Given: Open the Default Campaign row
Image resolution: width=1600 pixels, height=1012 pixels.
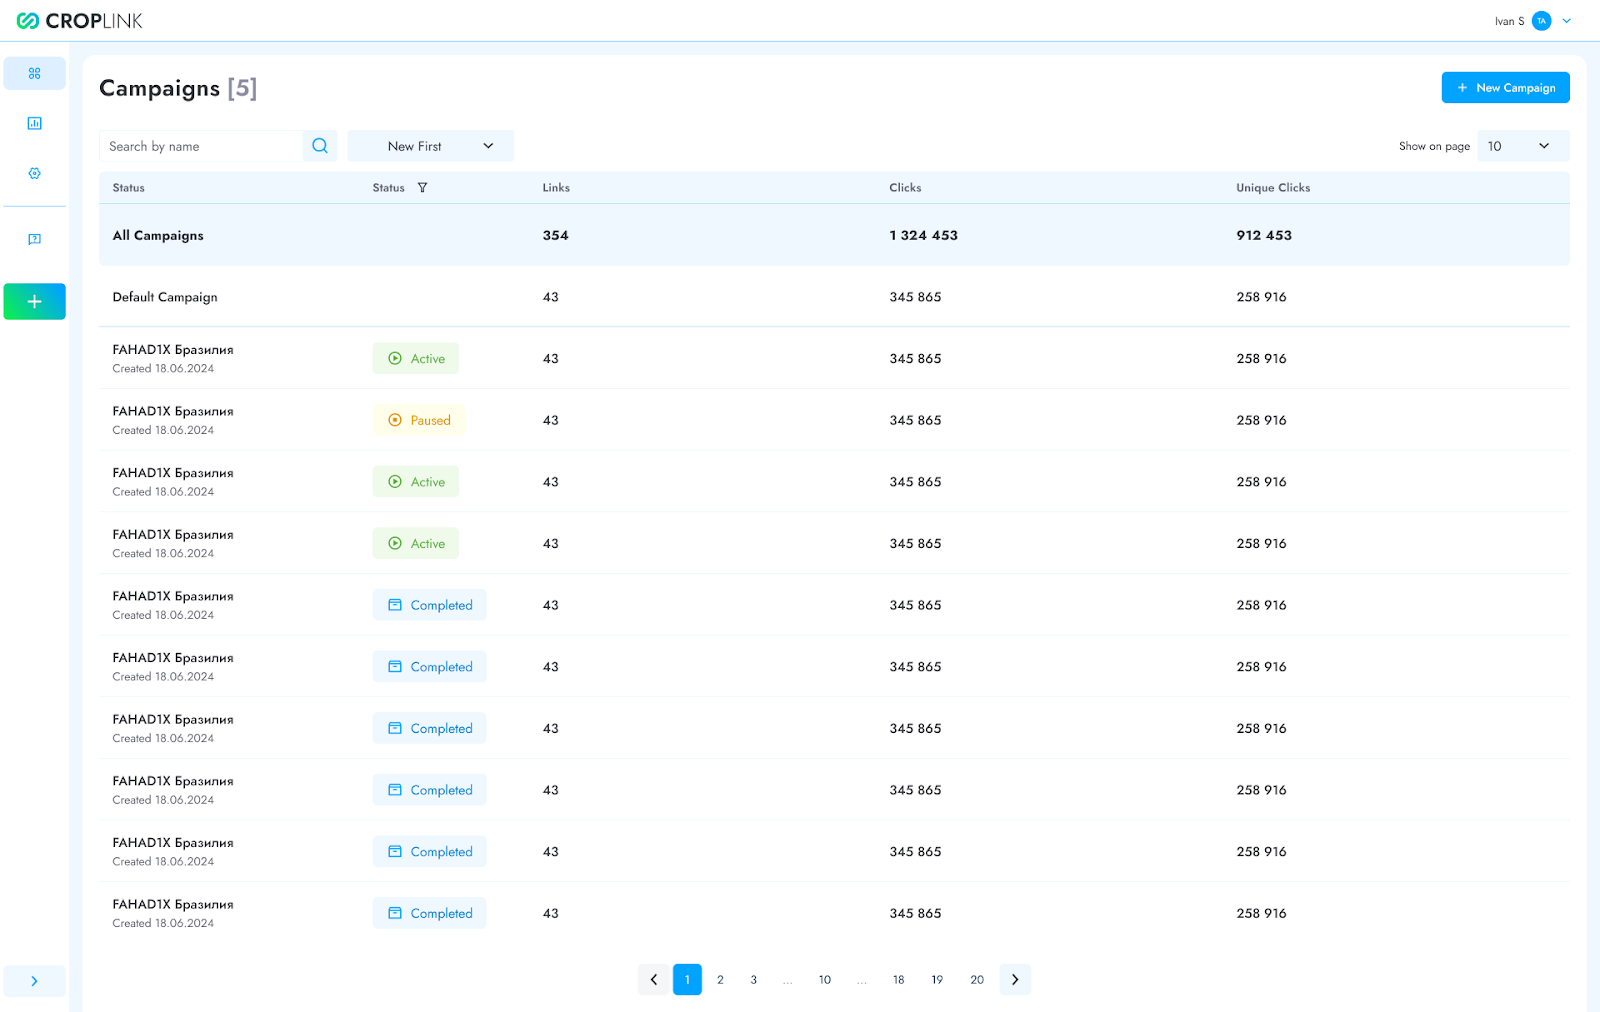Looking at the screenshot, I should (x=165, y=297).
